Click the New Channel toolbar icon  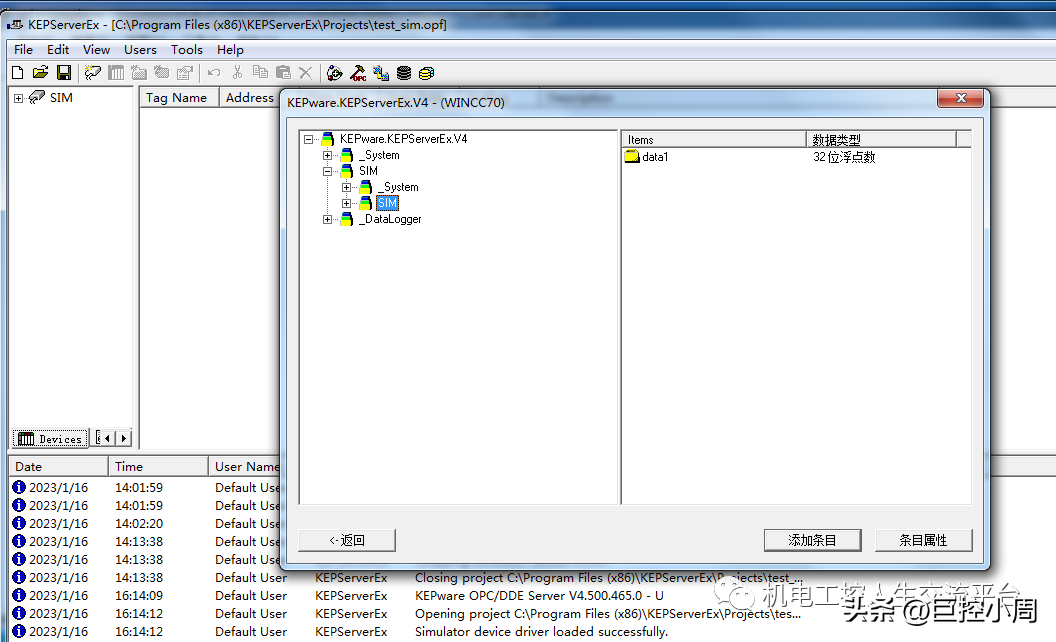93,73
